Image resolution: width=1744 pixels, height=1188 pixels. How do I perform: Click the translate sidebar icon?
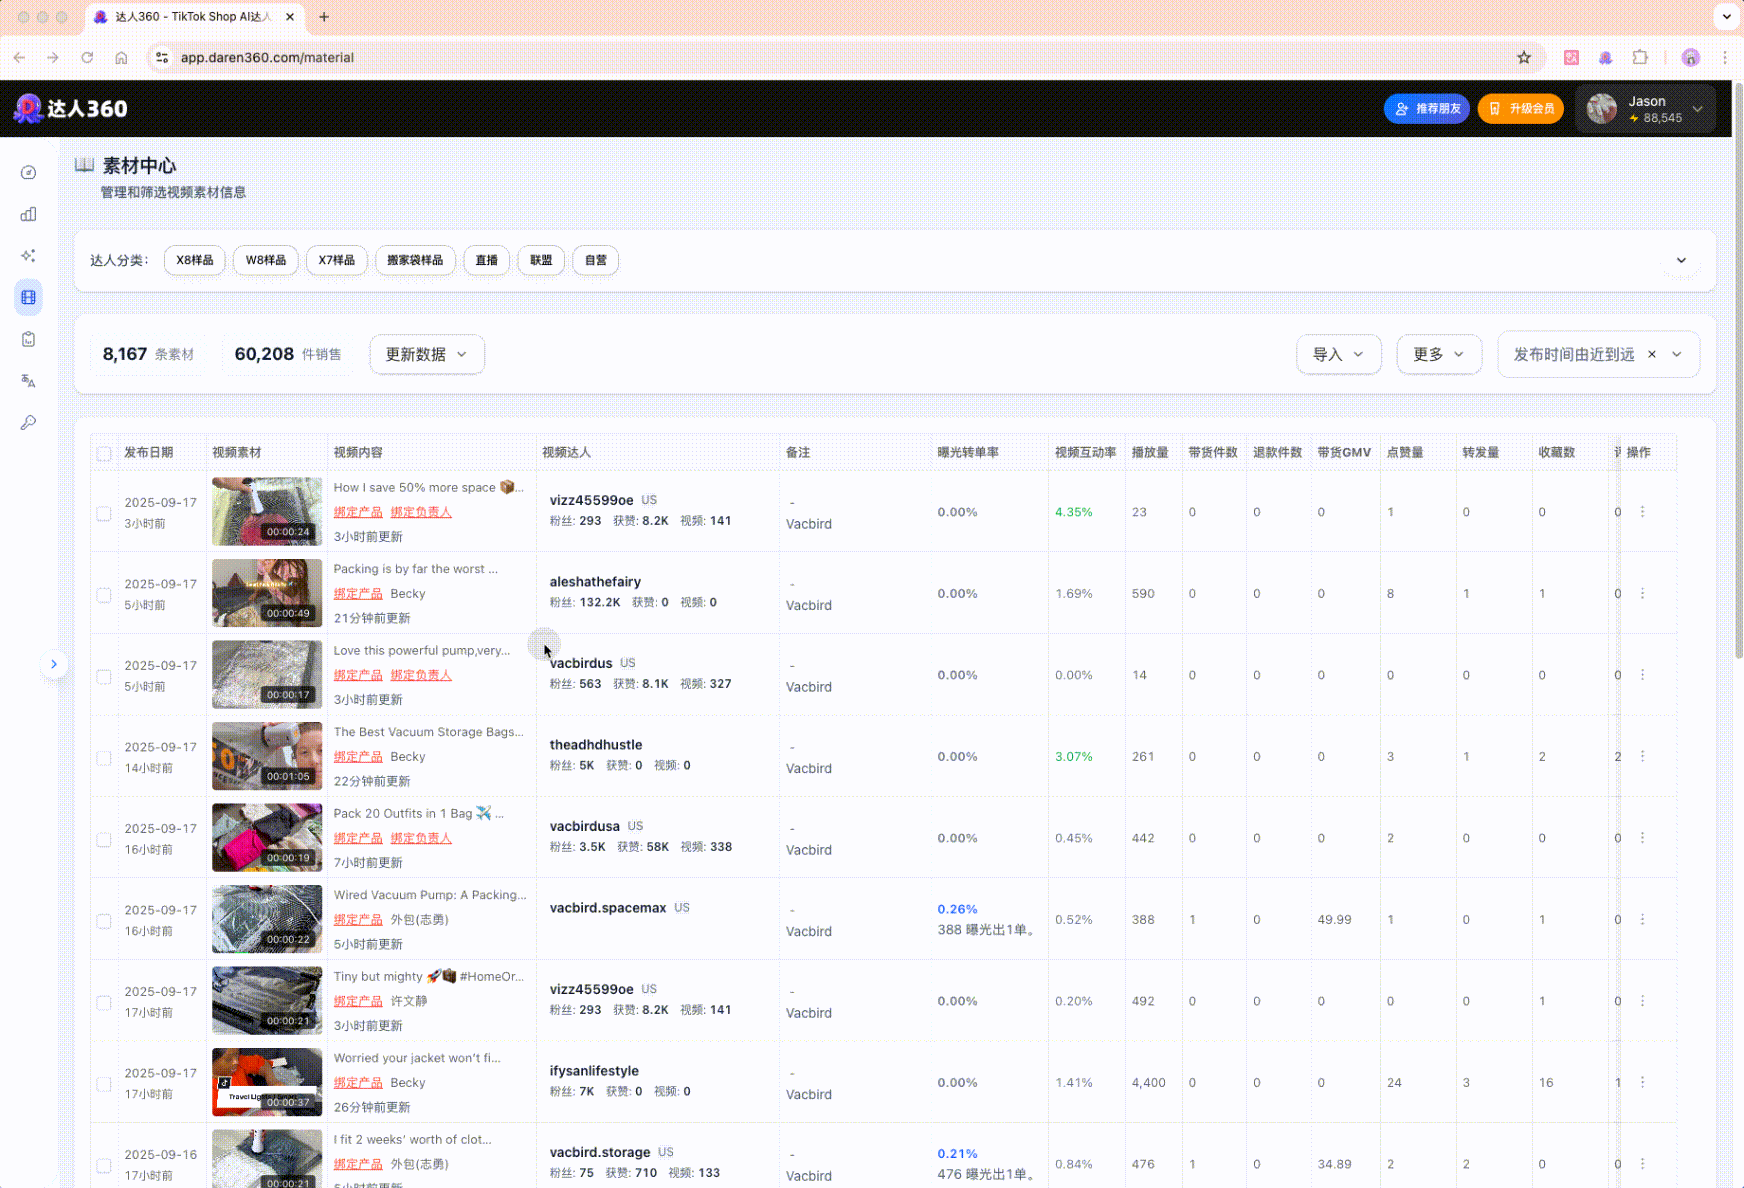point(28,381)
